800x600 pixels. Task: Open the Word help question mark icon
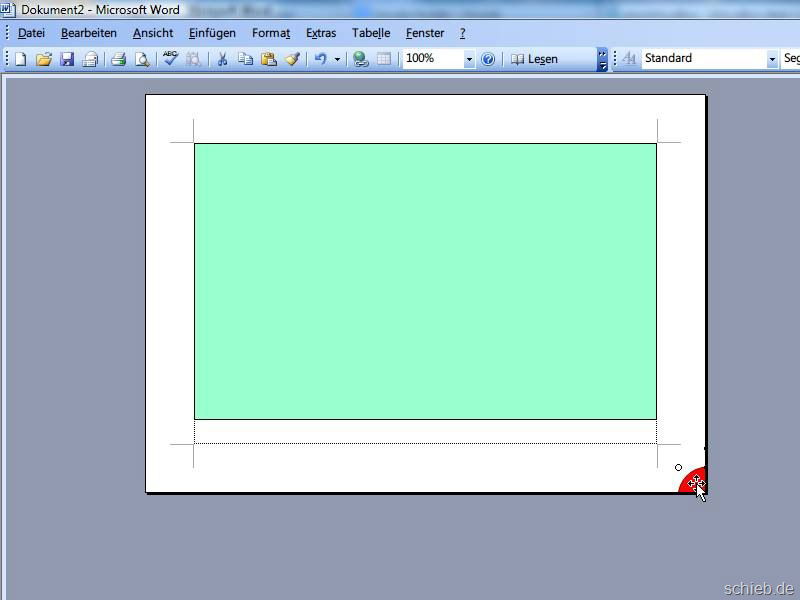[x=488, y=59]
